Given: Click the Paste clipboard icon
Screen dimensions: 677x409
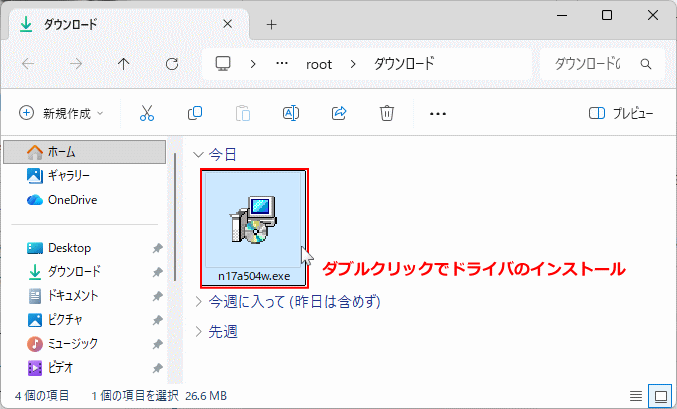Looking at the screenshot, I should click(x=243, y=113).
